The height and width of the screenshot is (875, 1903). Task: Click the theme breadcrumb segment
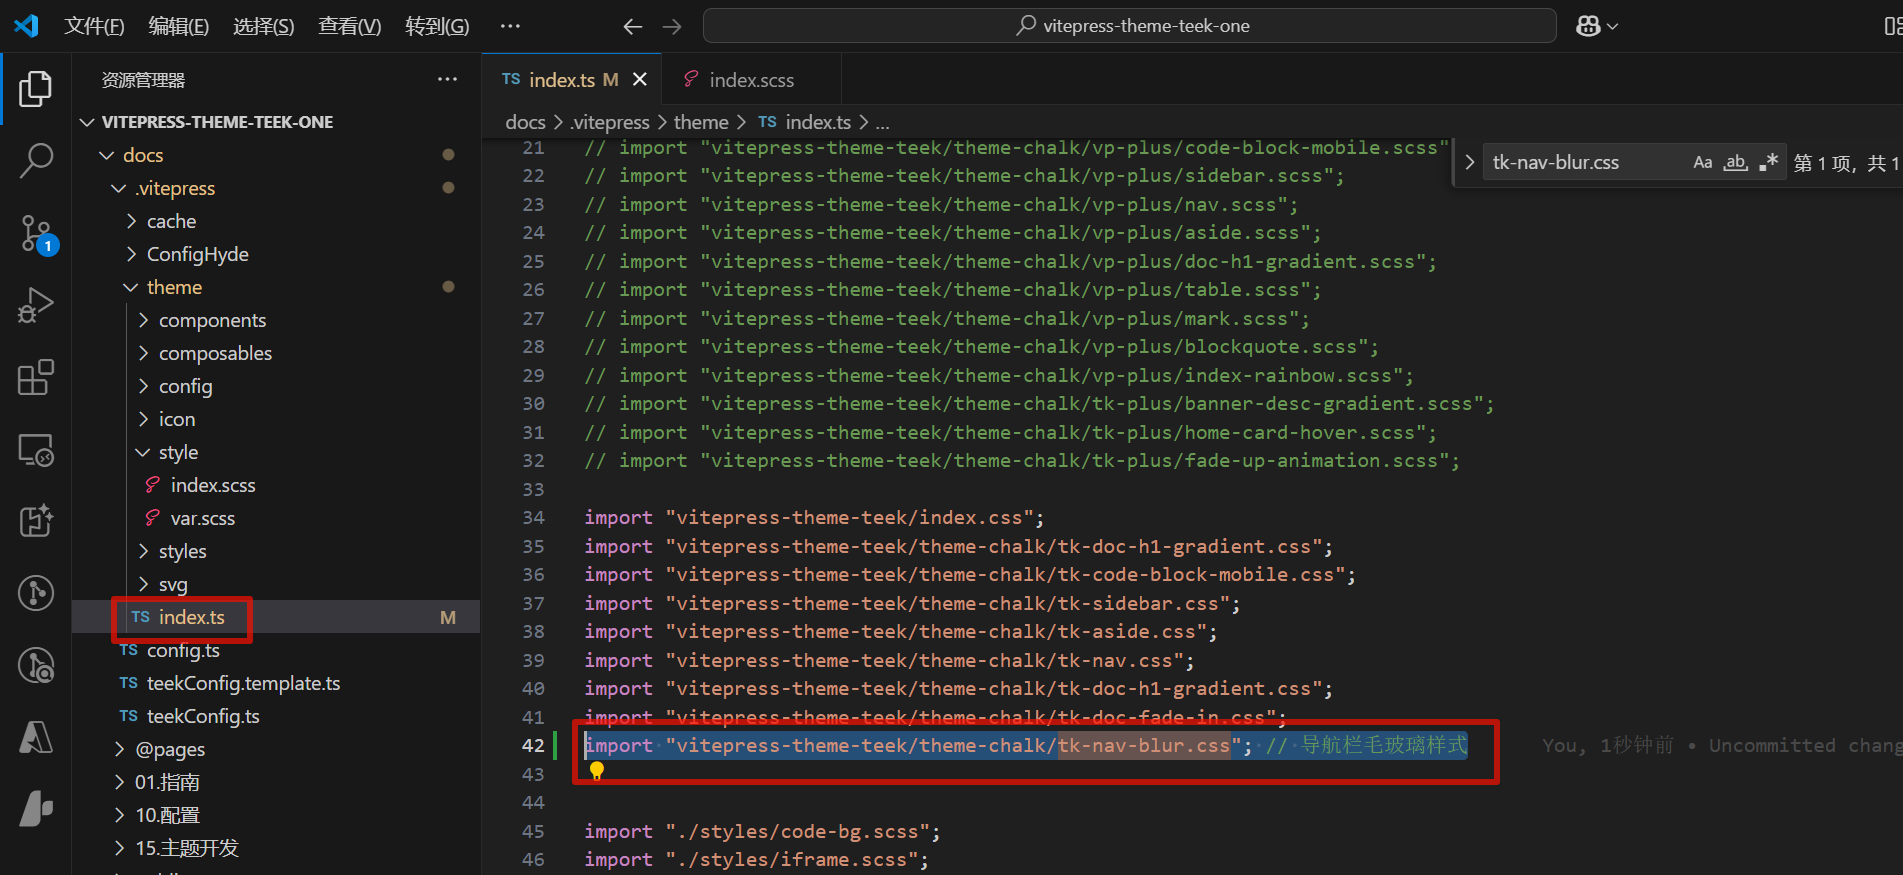[700, 122]
